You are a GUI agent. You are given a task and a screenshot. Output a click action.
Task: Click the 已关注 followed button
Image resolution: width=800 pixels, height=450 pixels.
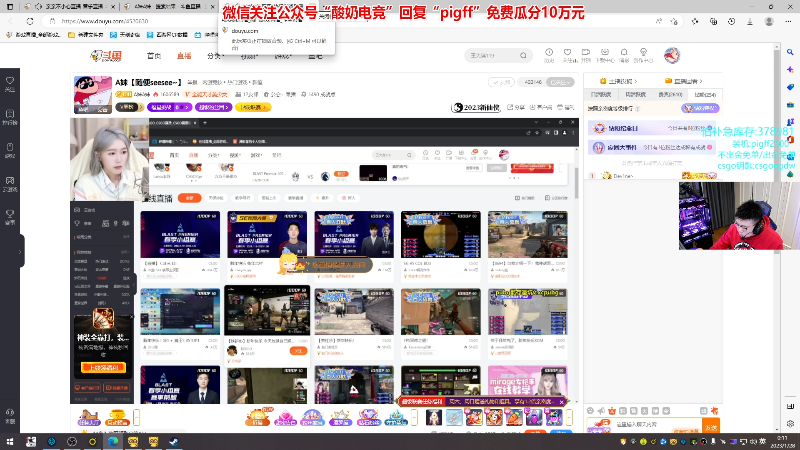point(560,82)
